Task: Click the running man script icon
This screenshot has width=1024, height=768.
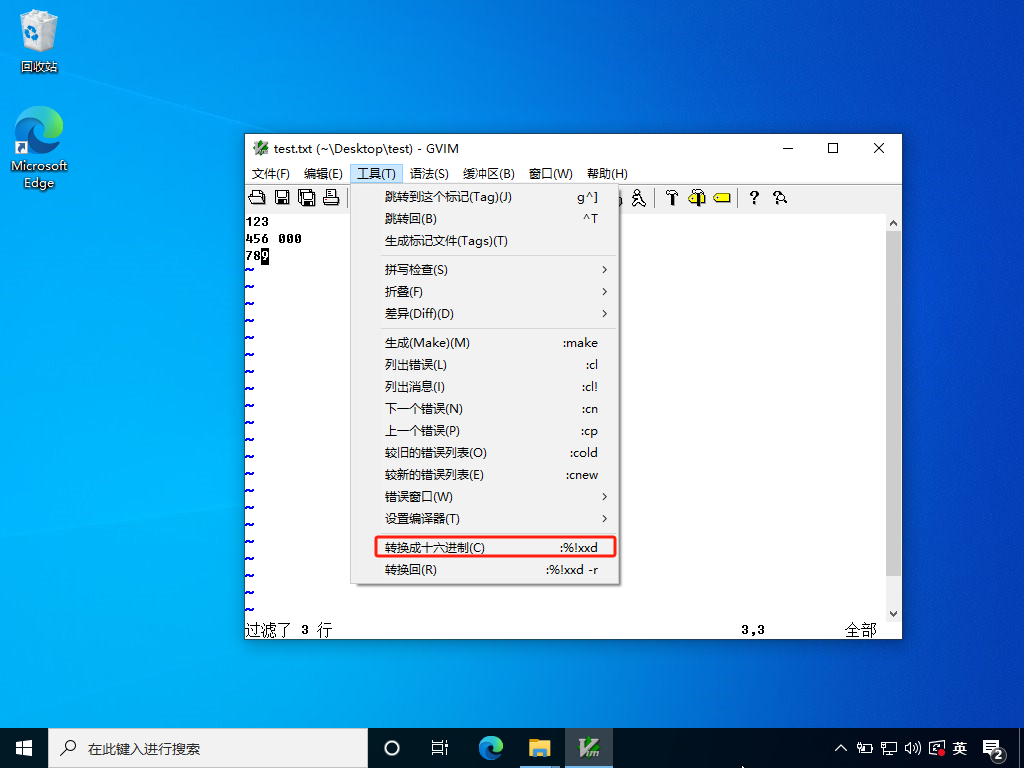Action: pyautogui.click(x=639, y=197)
